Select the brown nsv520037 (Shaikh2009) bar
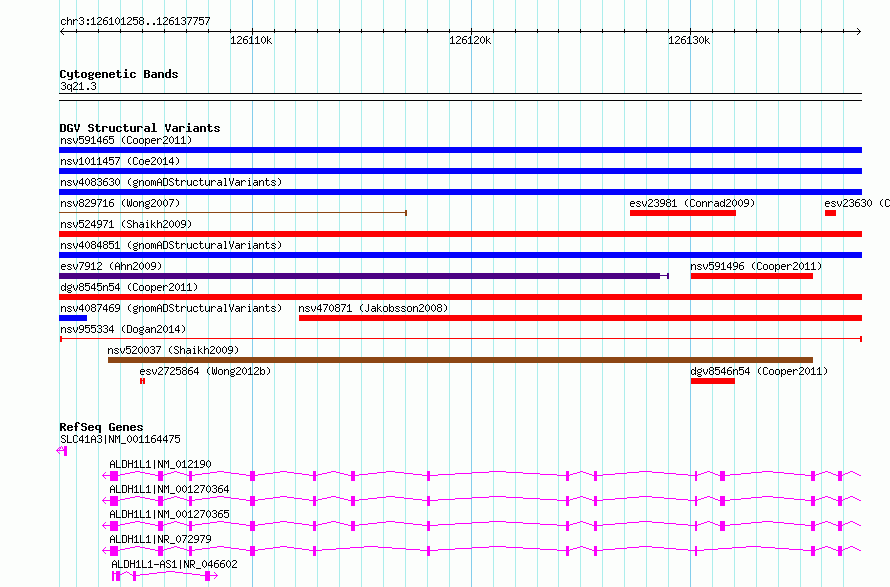Image resolution: width=890 pixels, height=587 pixels. 460,360
